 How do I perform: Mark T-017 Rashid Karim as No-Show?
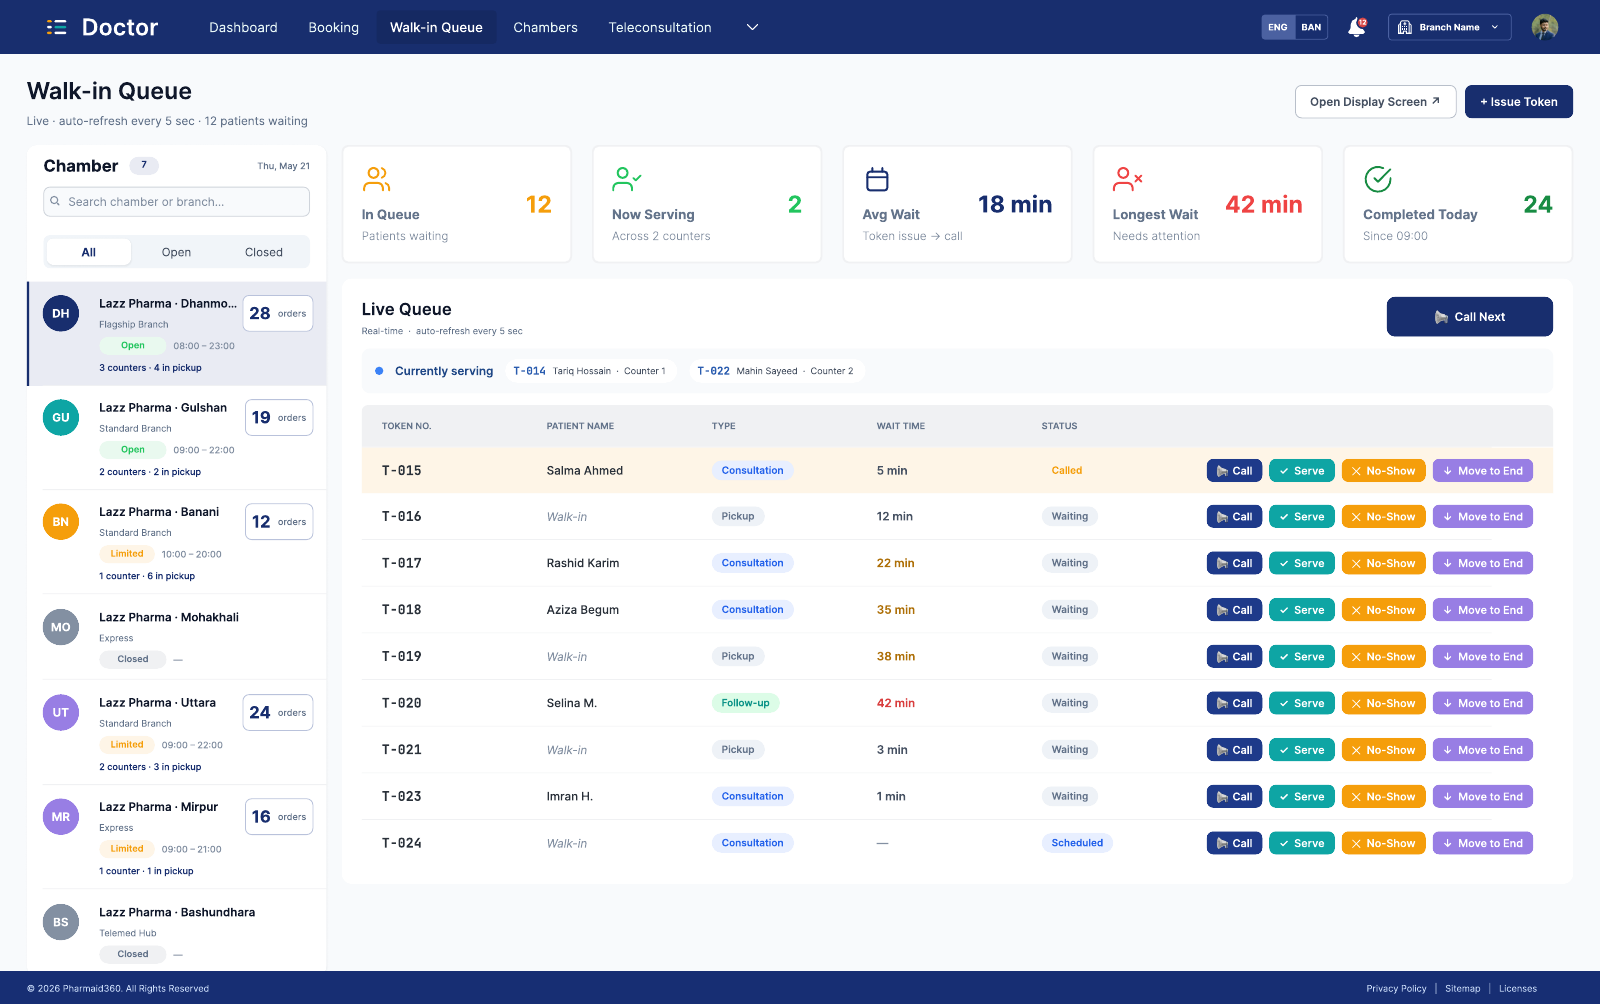1383,564
